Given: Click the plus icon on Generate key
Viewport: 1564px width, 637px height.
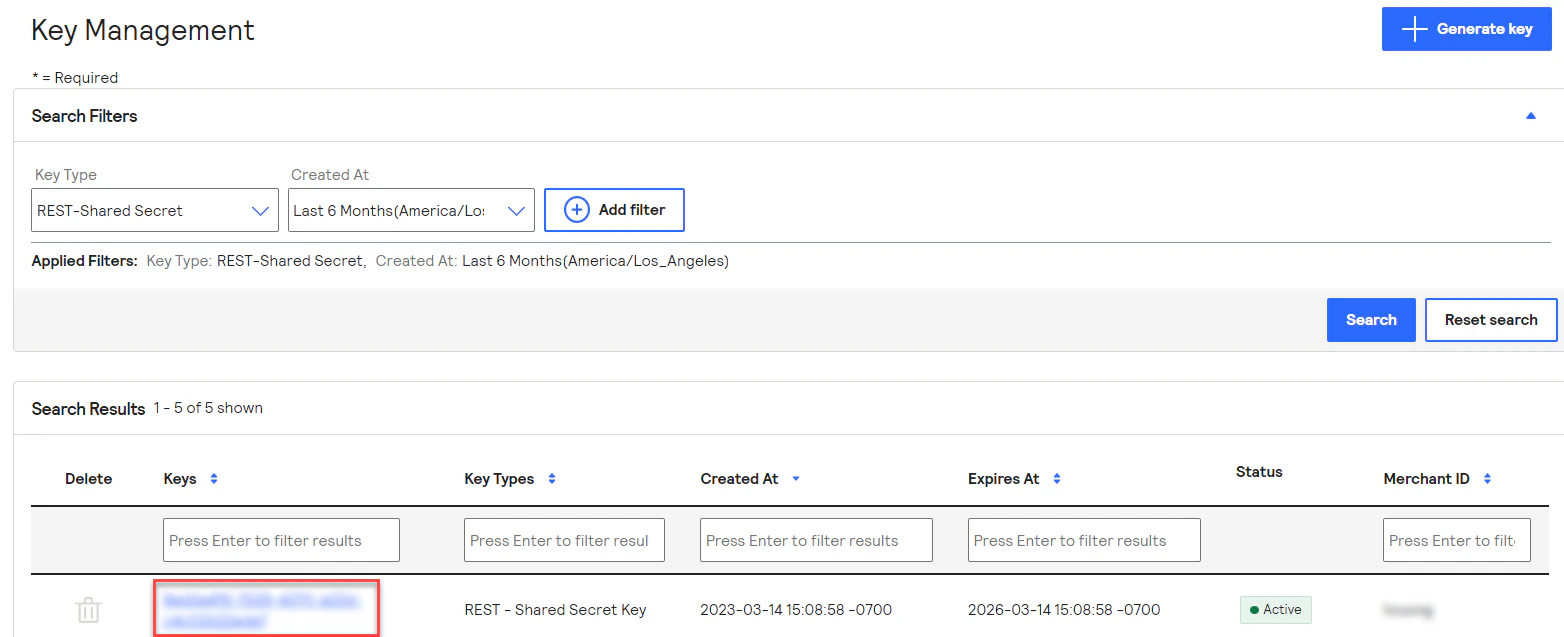Looking at the screenshot, I should click(x=1414, y=29).
